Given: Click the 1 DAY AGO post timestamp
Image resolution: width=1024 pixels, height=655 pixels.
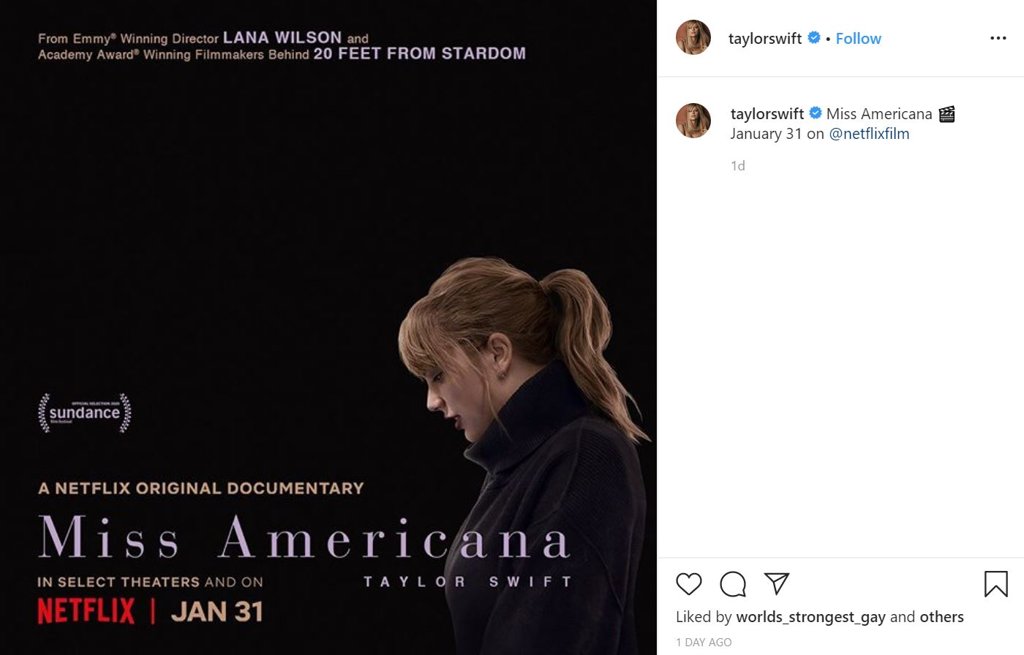Looking at the screenshot, I should (704, 642).
